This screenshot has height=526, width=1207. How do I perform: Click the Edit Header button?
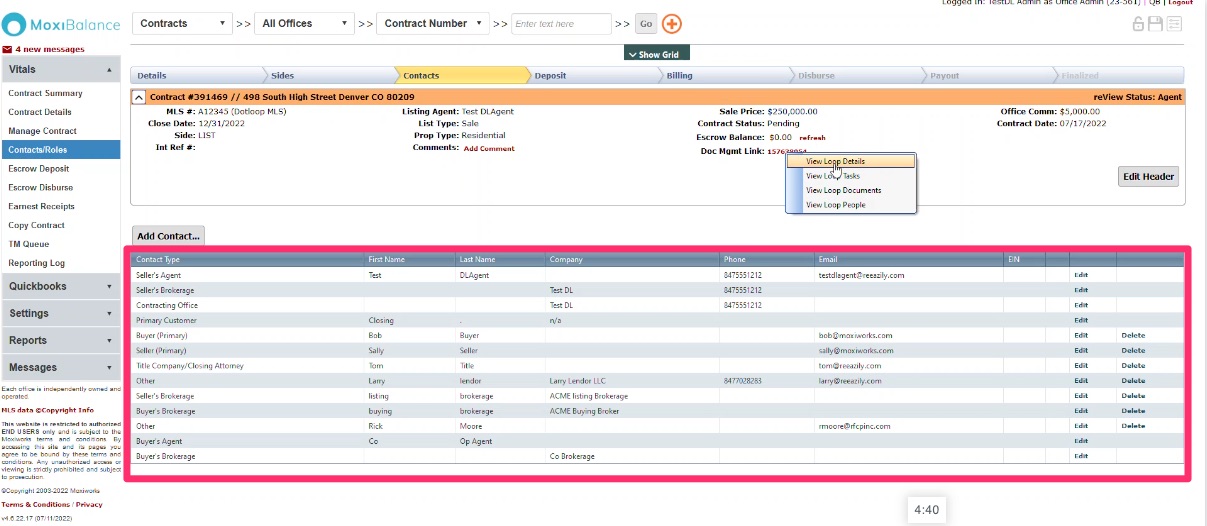[x=1148, y=177]
